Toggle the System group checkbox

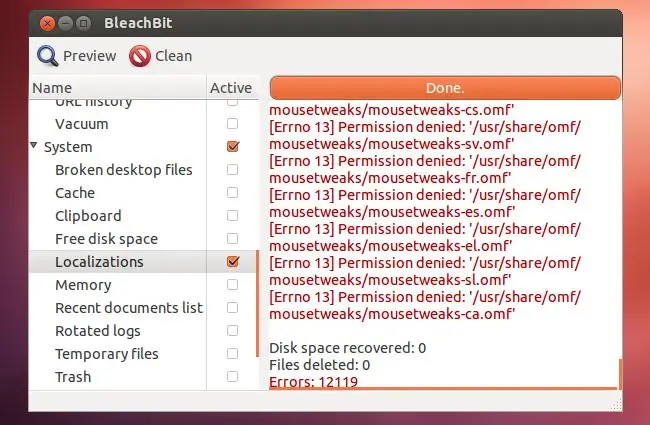233,147
